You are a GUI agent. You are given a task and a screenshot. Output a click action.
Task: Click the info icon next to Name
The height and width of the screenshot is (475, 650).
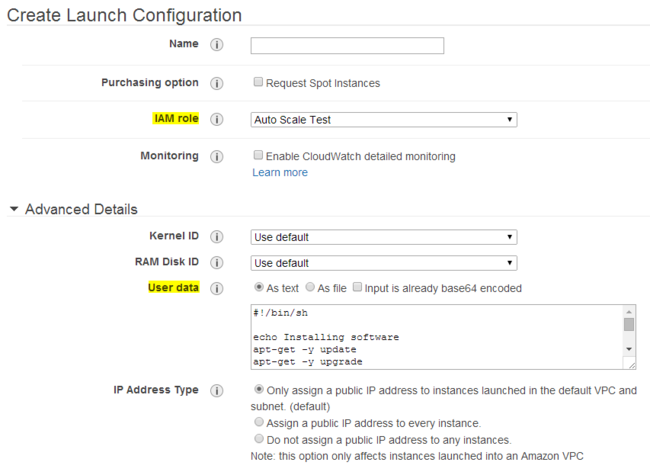[217, 45]
